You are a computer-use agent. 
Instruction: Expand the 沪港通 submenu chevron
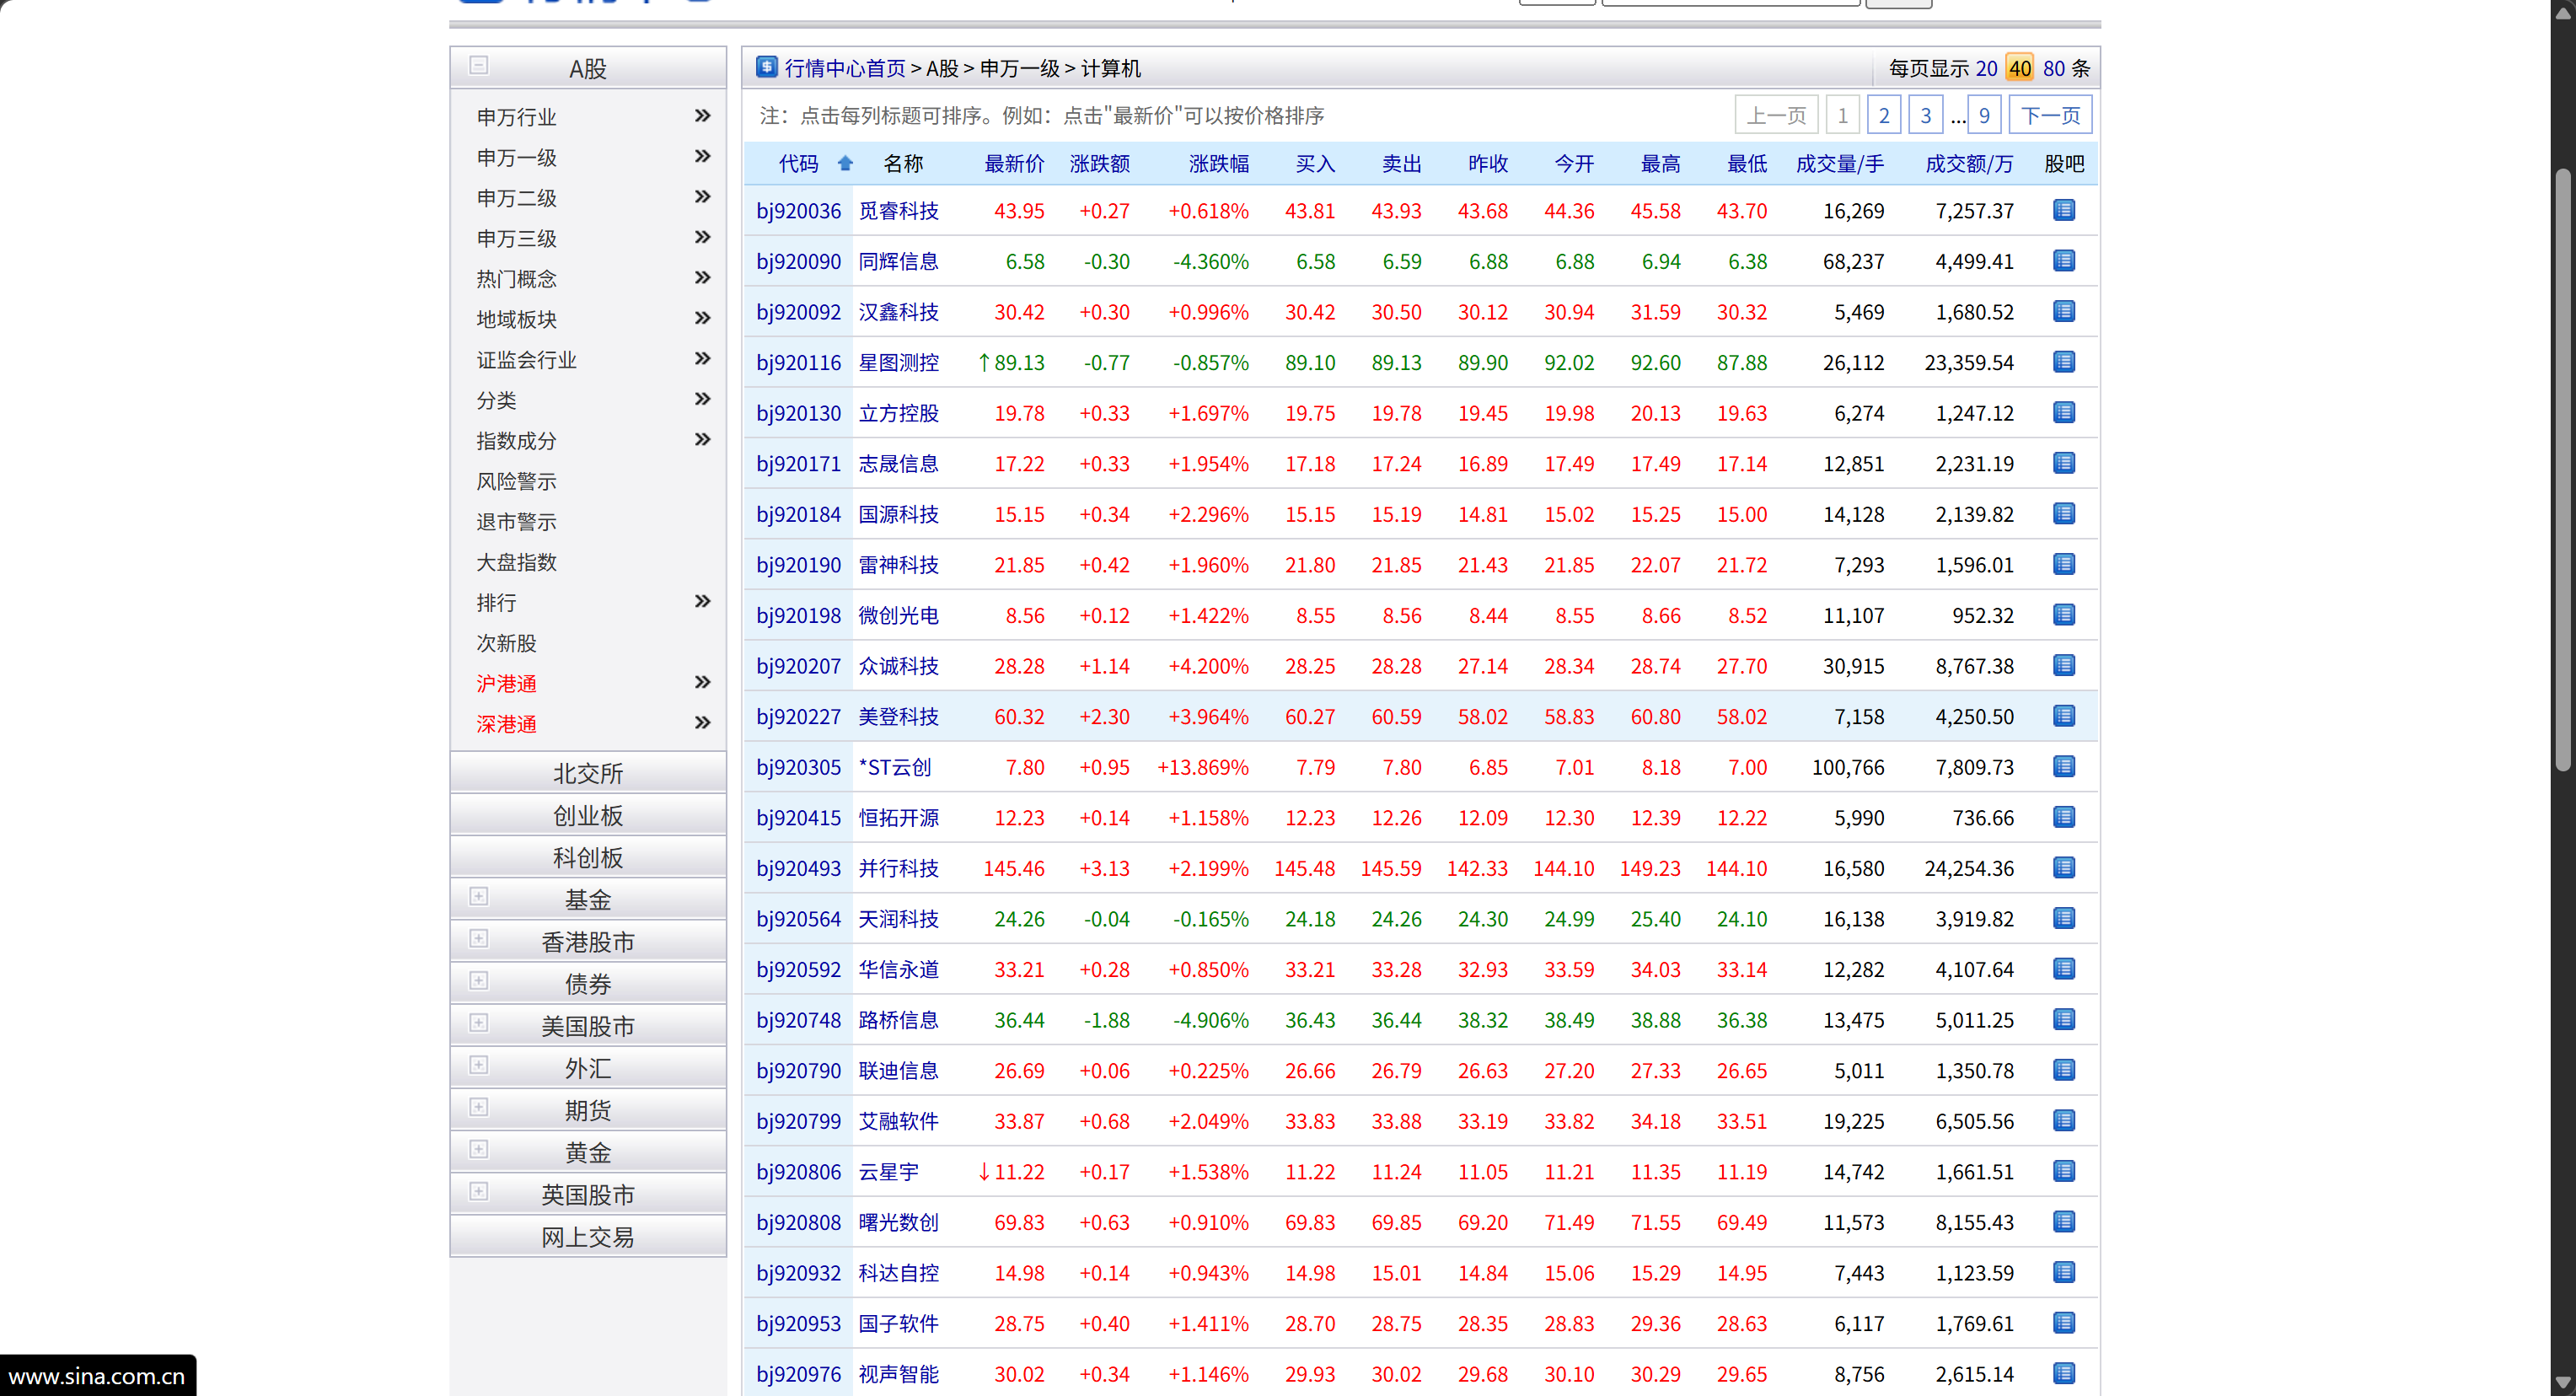click(x=702, y=683)
